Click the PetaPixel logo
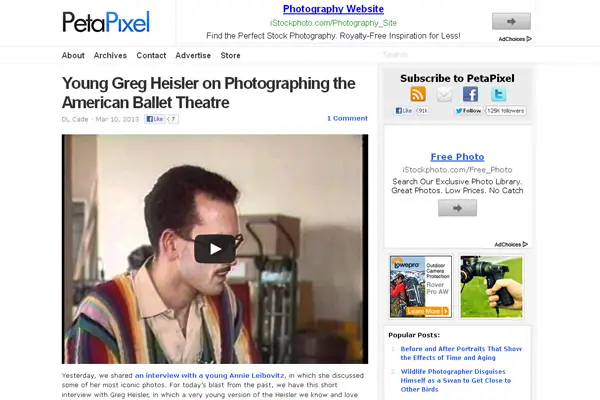This screenshot has height=400, width=600. click(106, 22)
